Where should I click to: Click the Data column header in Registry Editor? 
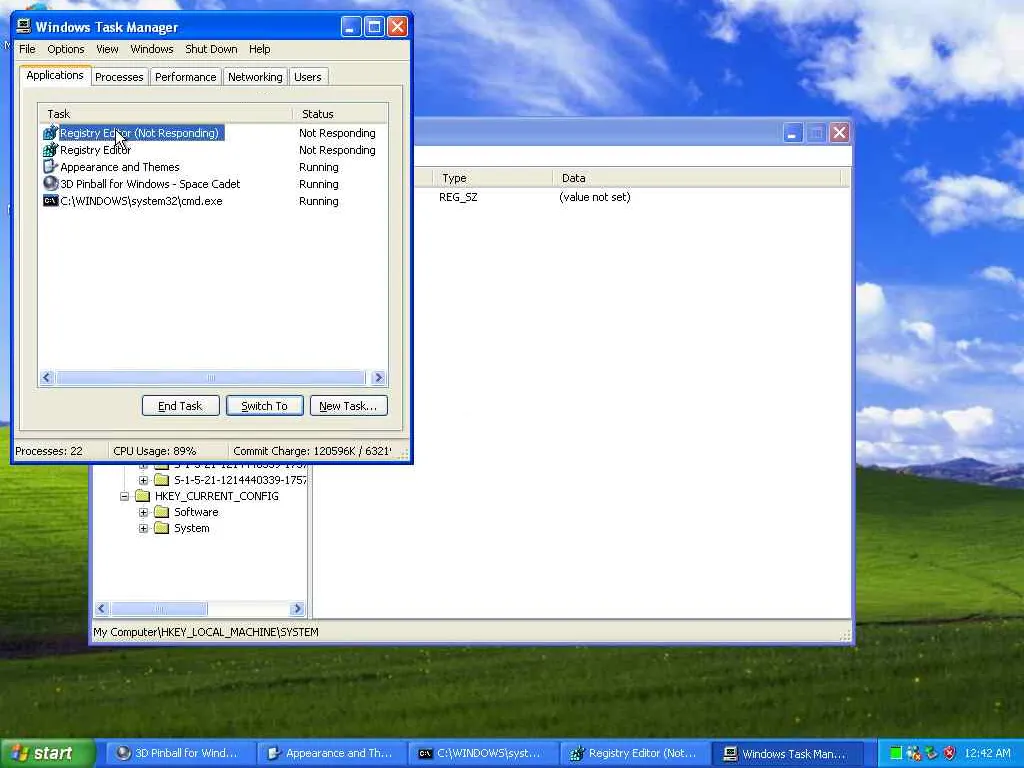[x=697, y=178]
